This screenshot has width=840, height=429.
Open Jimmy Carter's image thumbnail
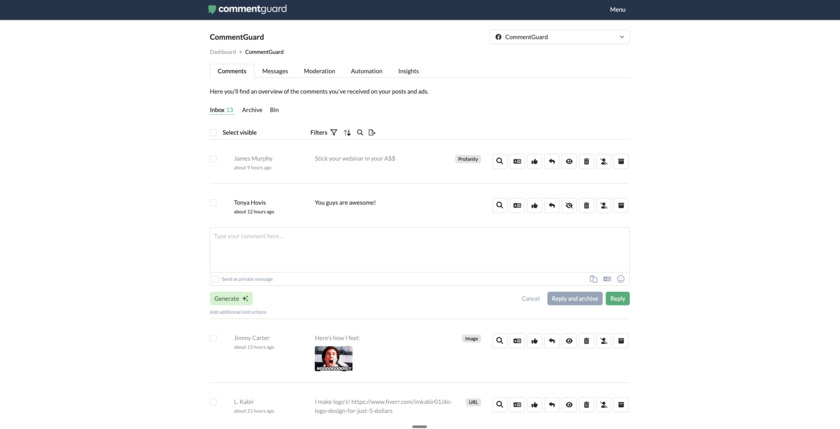(333, 358)
